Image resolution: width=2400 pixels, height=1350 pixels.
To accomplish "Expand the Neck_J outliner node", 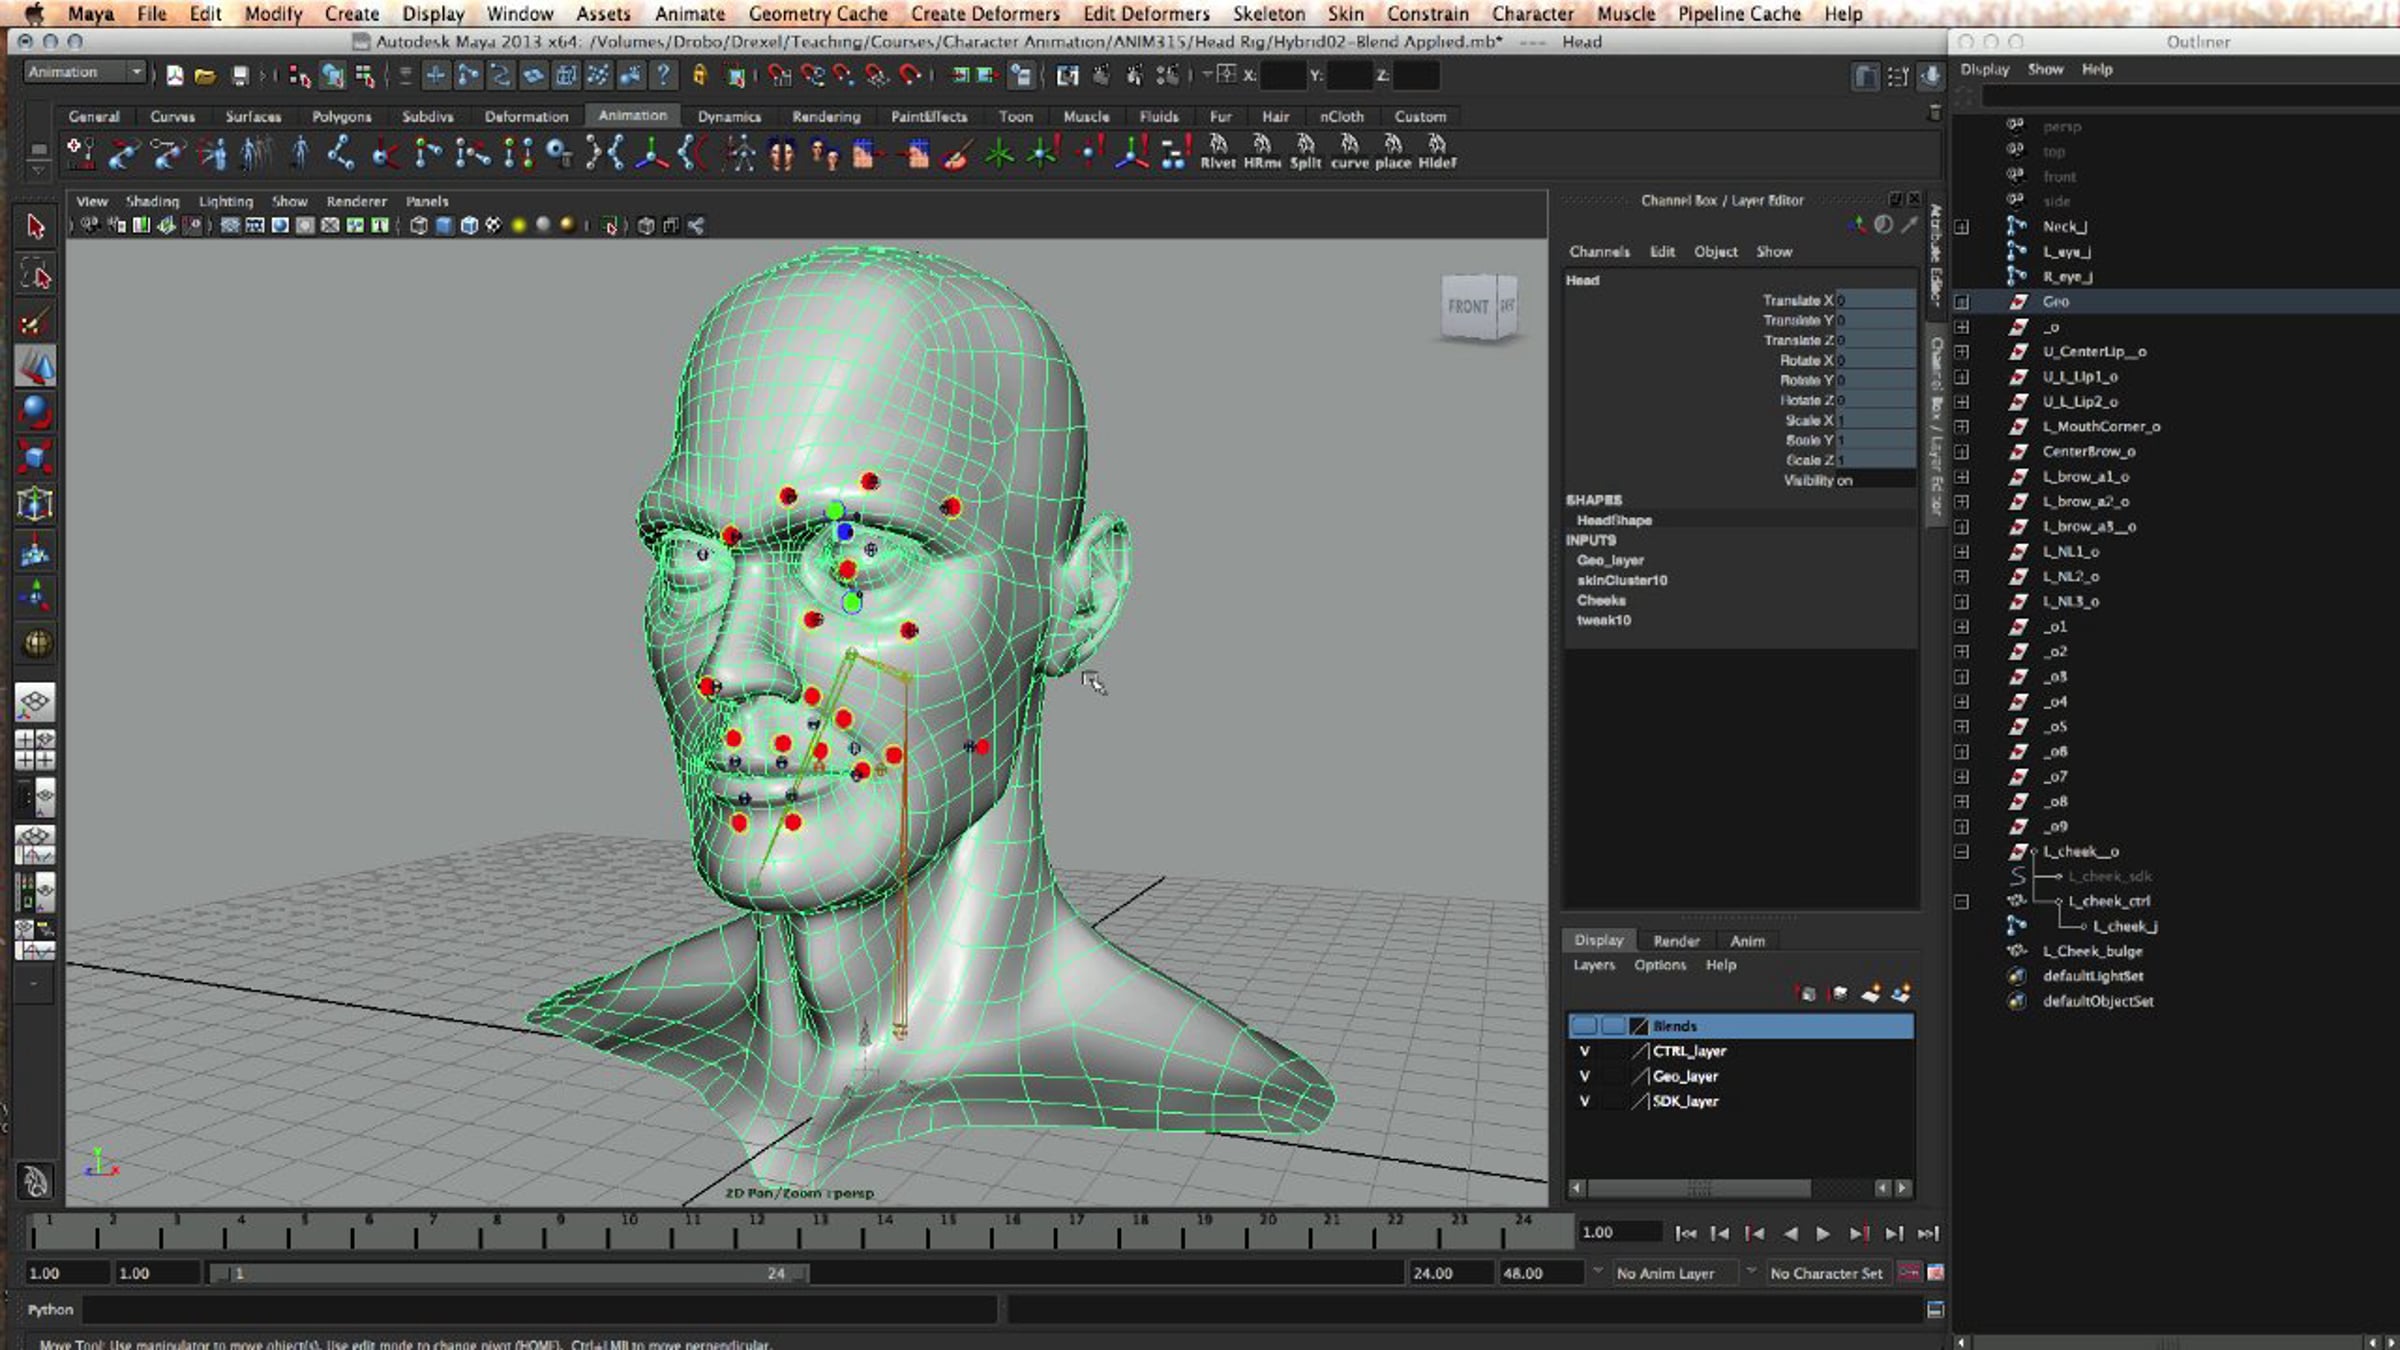I will (1962, 227).
